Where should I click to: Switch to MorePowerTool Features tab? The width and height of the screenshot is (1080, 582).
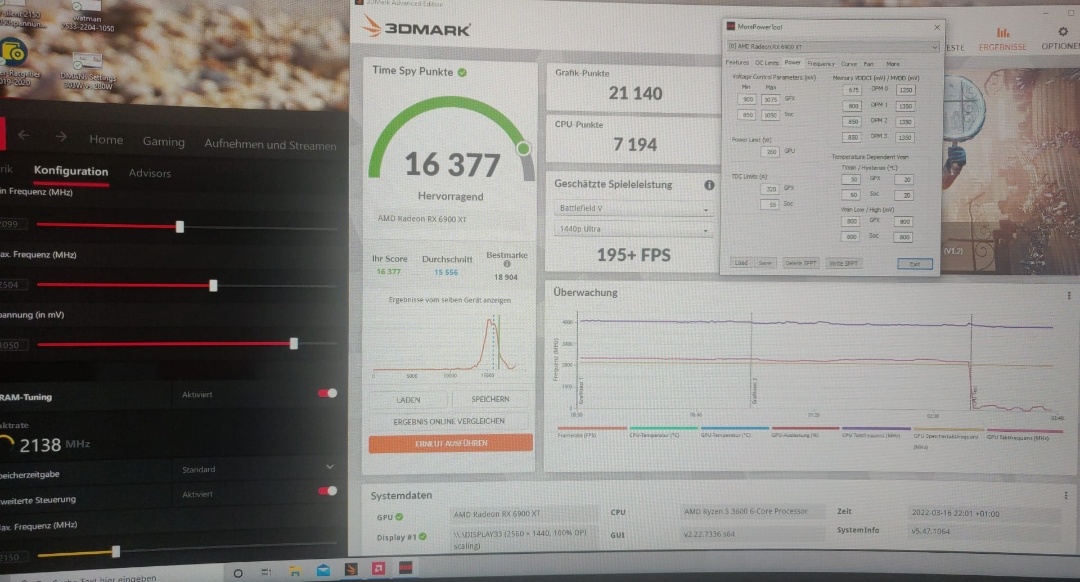(x=737, y=63)
